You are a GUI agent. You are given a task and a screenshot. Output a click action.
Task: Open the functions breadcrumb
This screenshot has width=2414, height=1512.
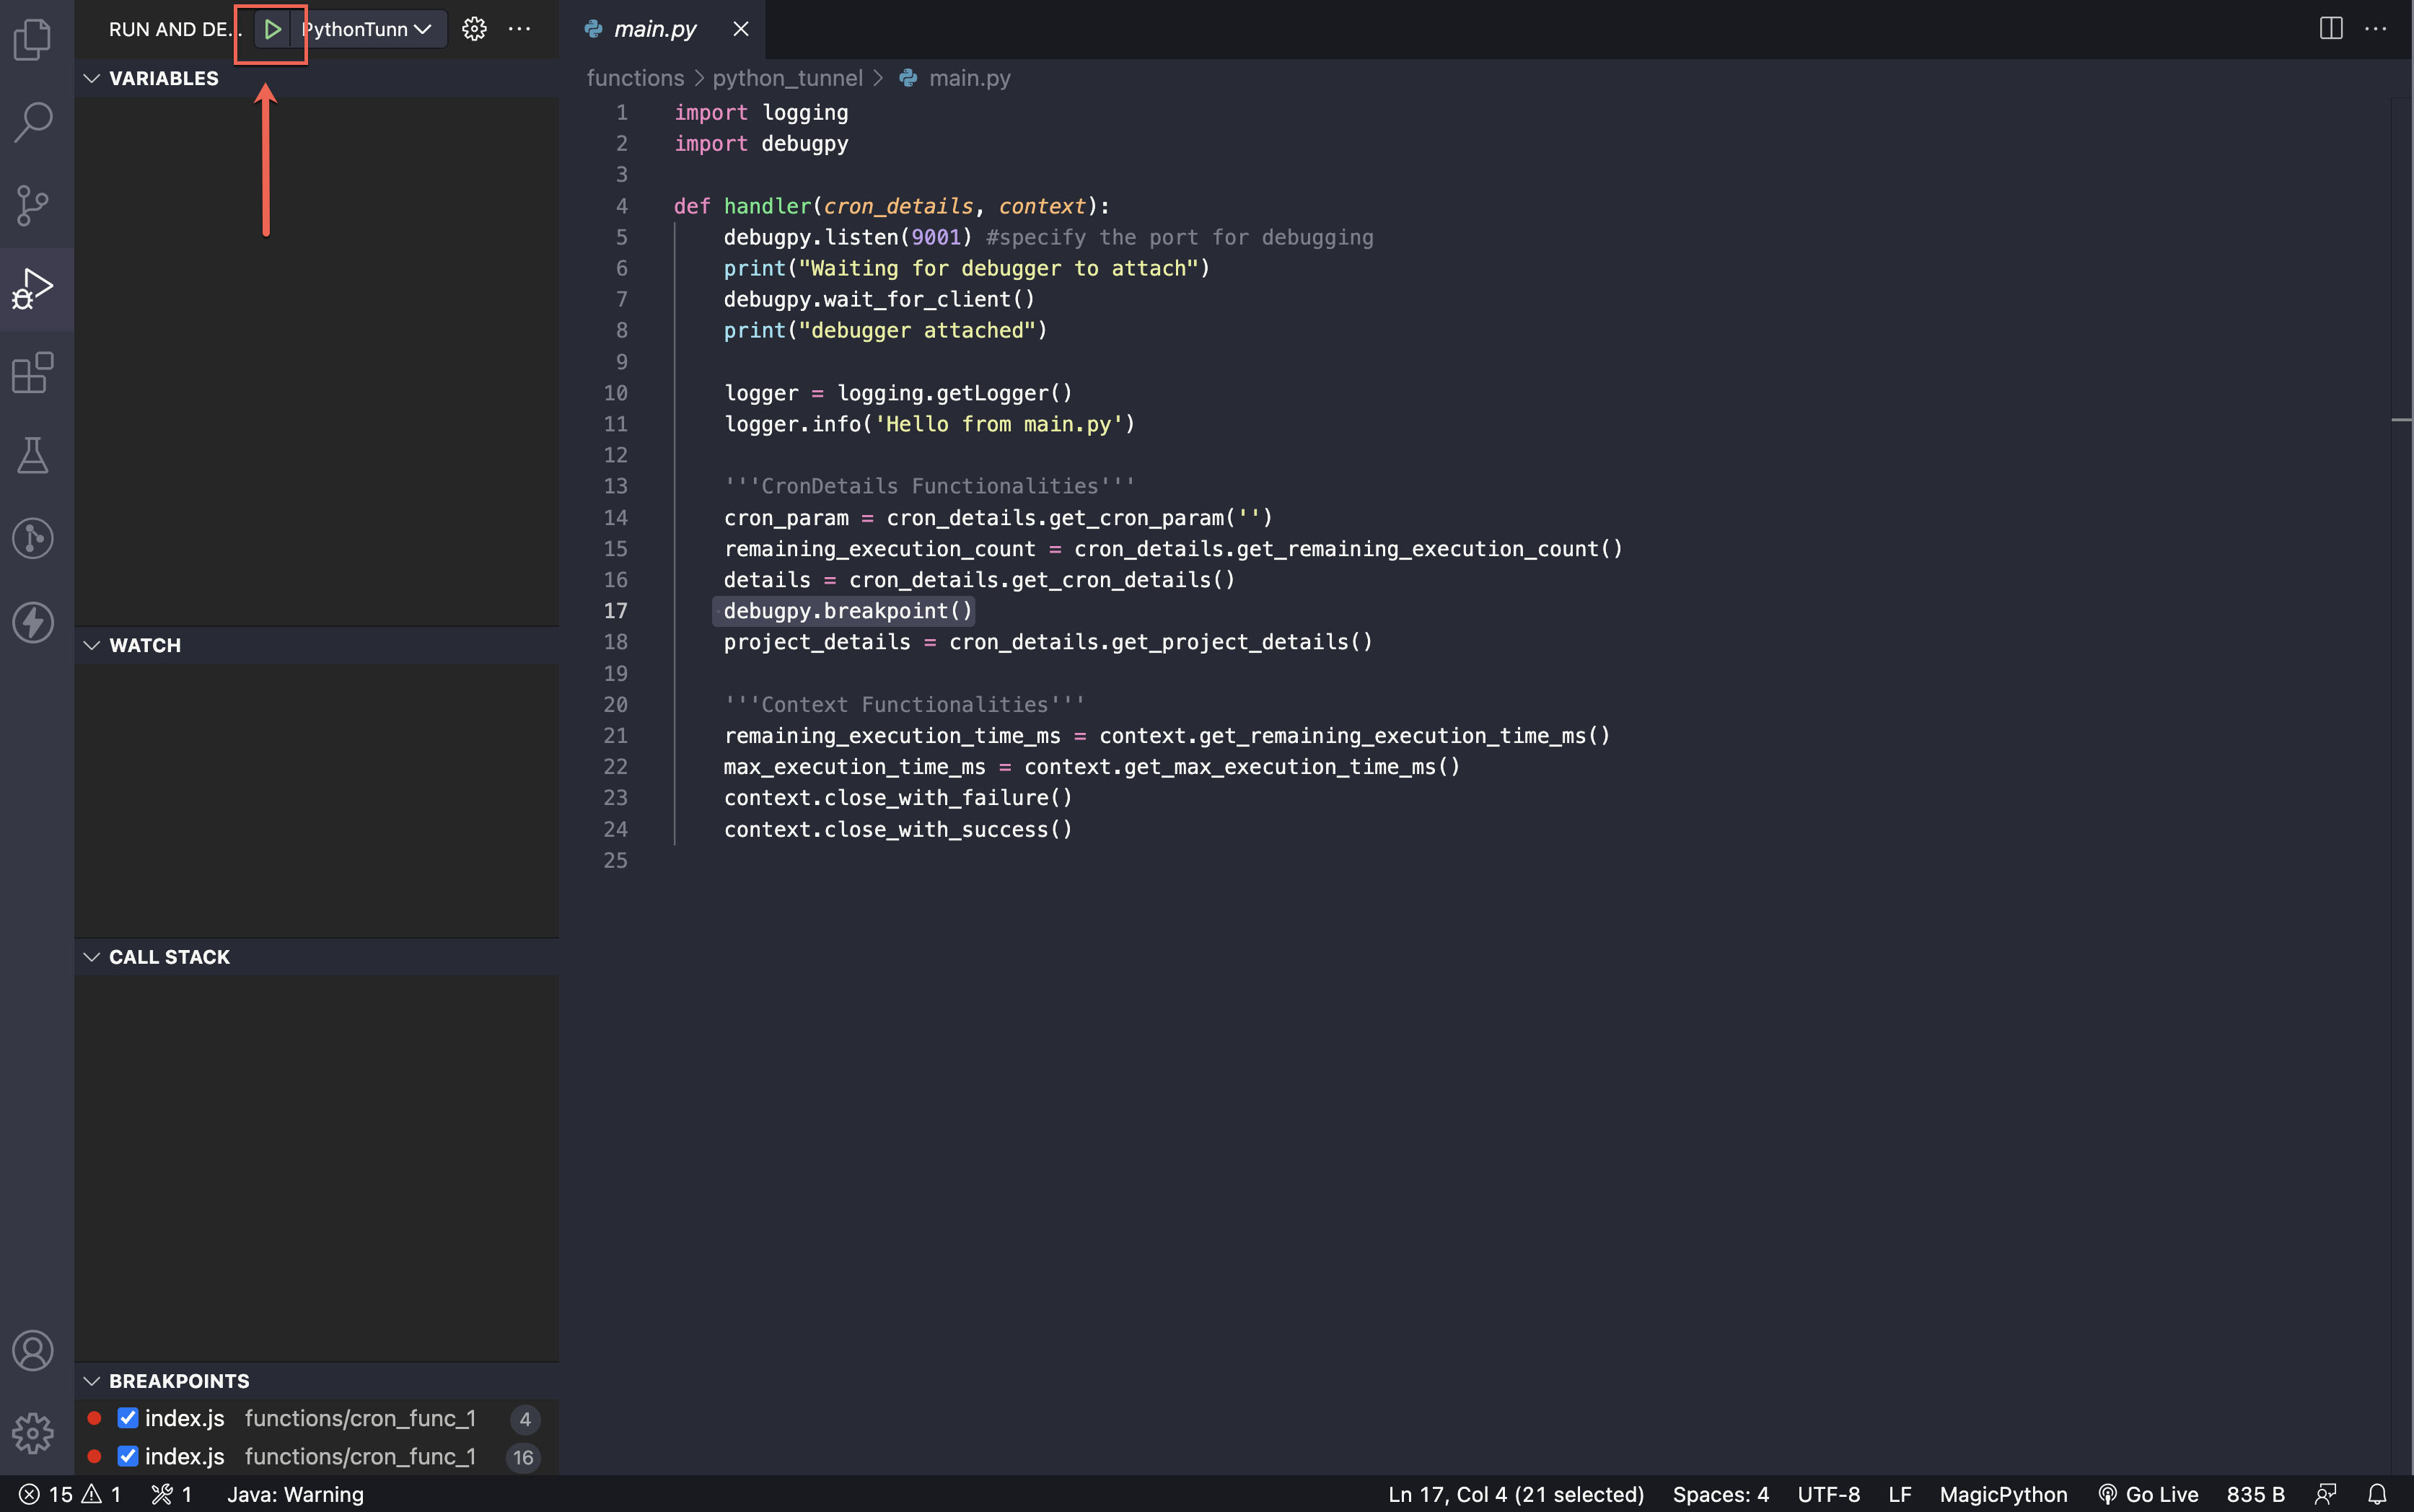635,78
